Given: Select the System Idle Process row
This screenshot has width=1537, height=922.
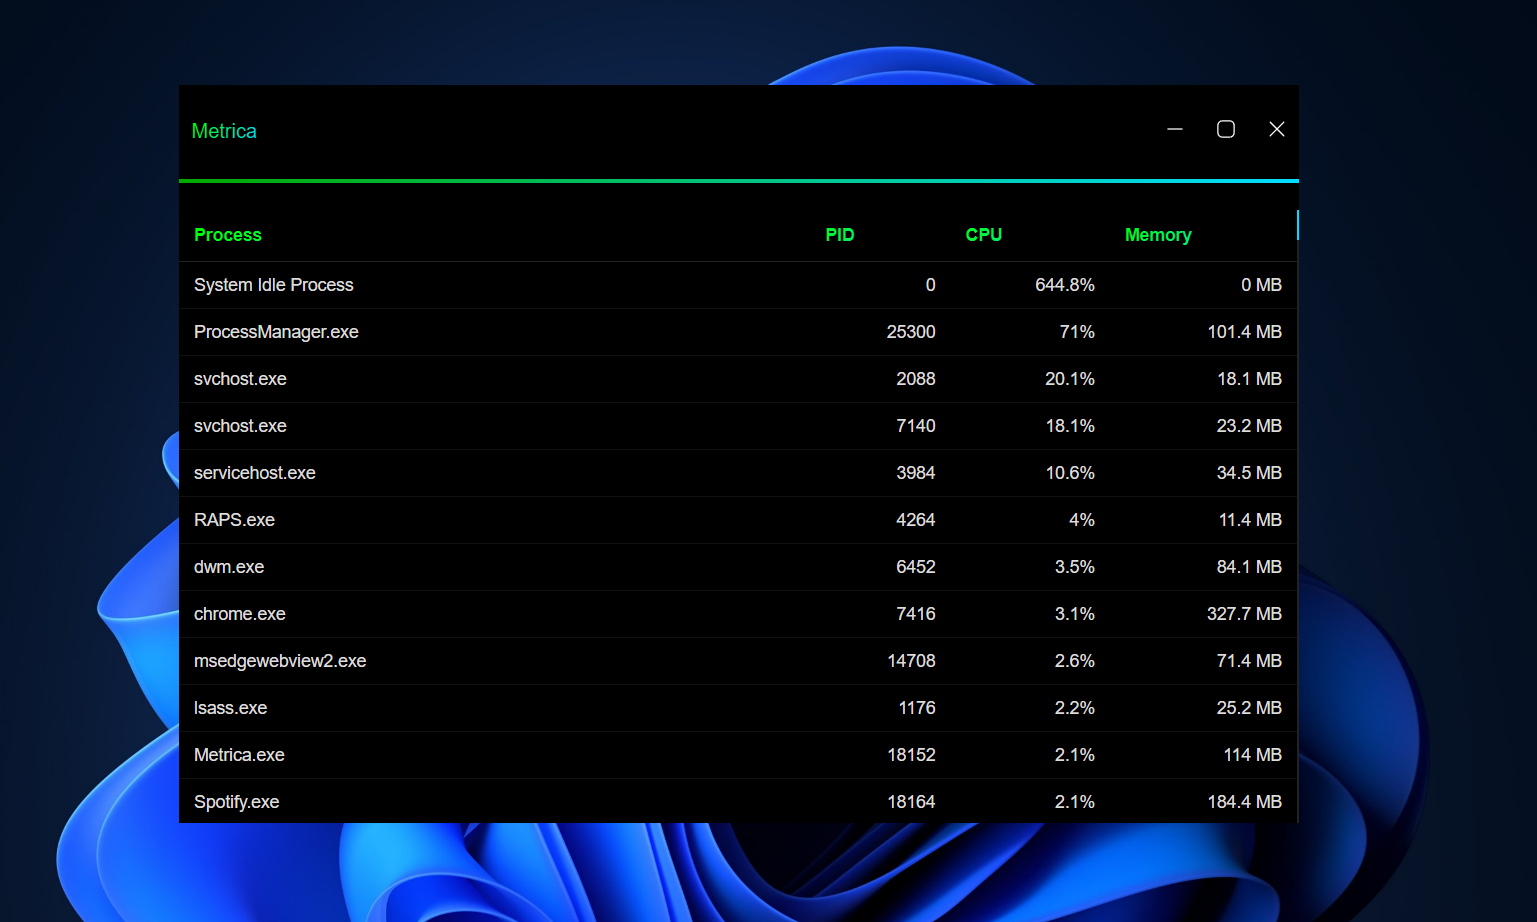Looking at the screenshot, I should pos(600,285).
